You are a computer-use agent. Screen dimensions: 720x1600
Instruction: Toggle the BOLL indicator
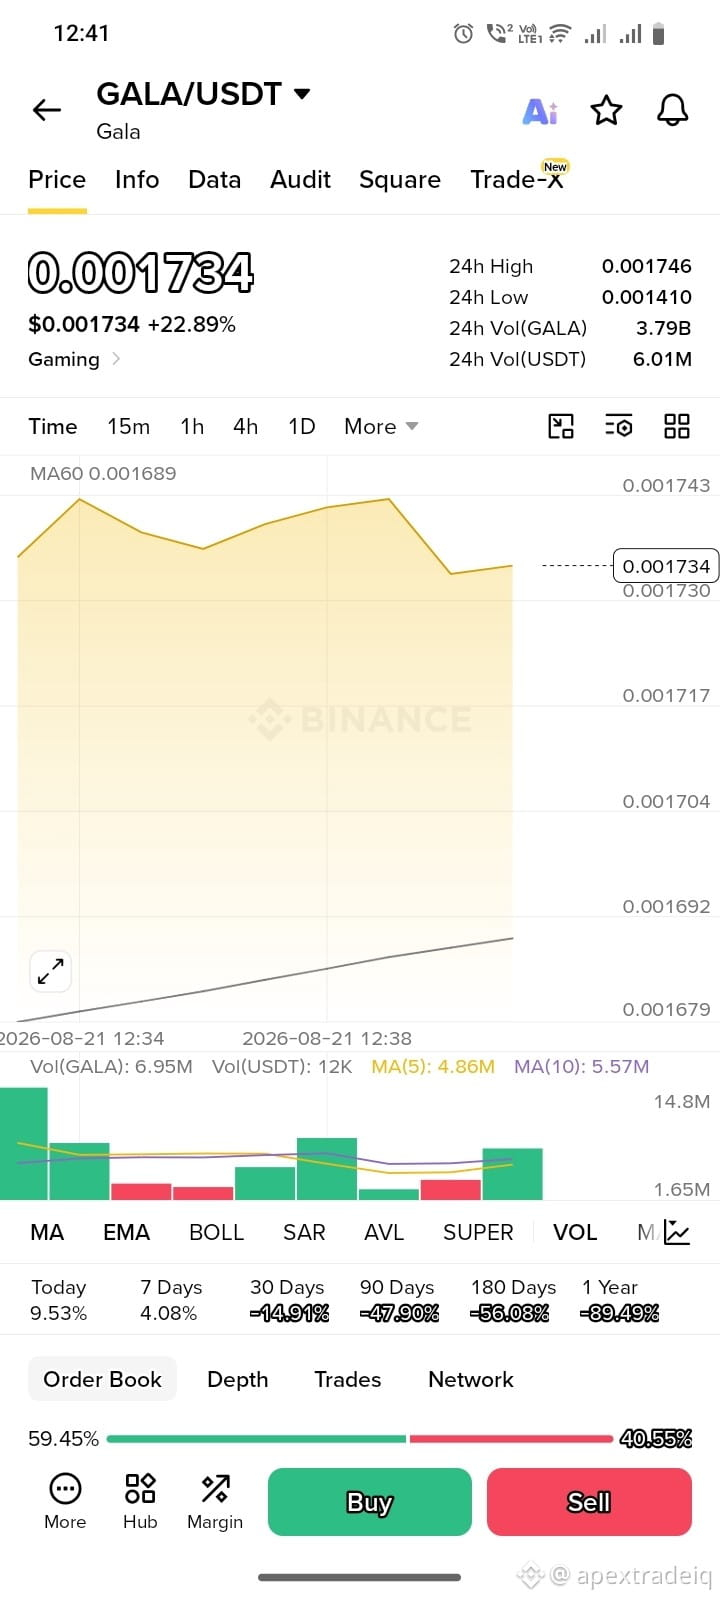216,1232
